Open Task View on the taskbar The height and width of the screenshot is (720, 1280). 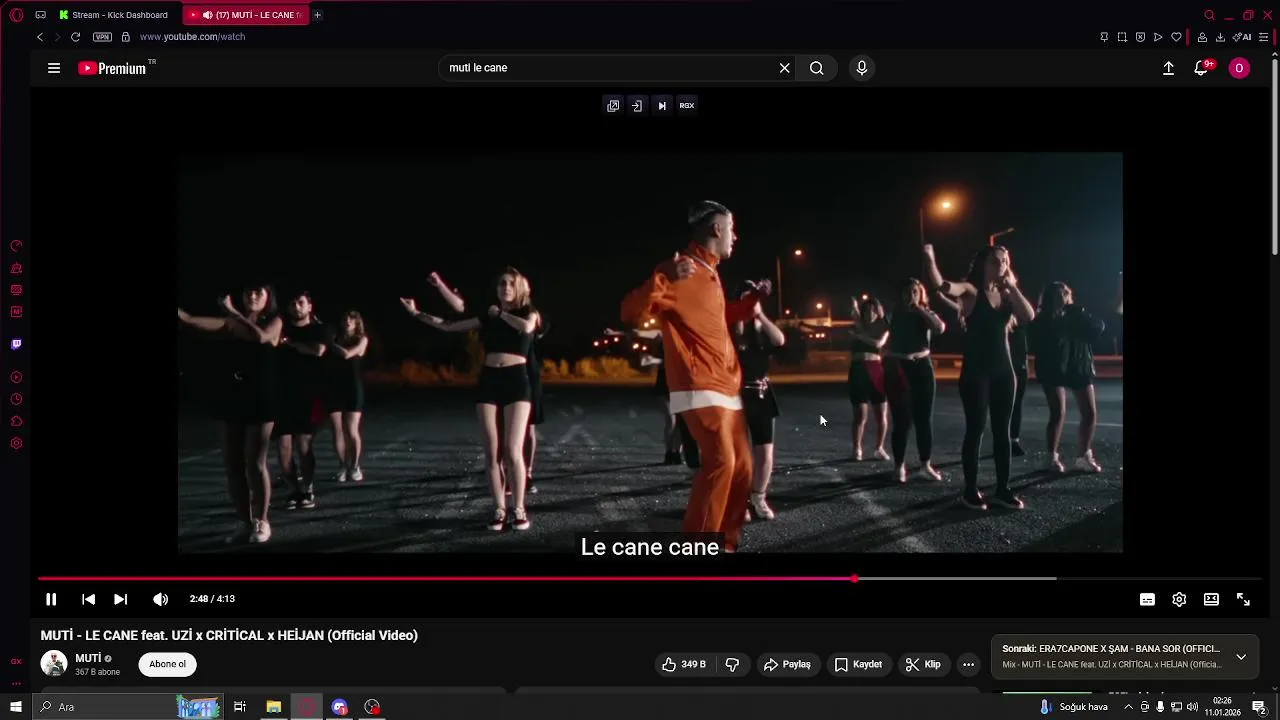(x=240, y=707)
